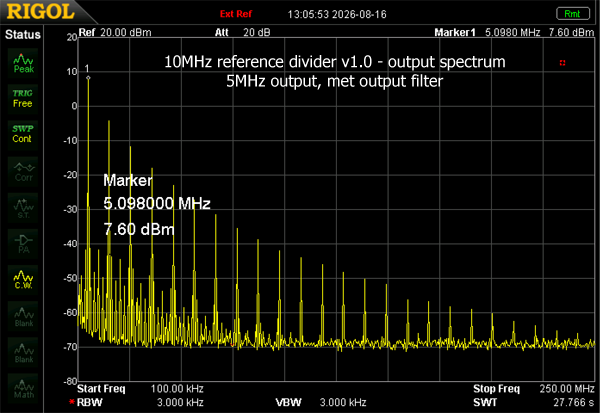
Task: Click the 0 axis label
Action: (74, 106)
